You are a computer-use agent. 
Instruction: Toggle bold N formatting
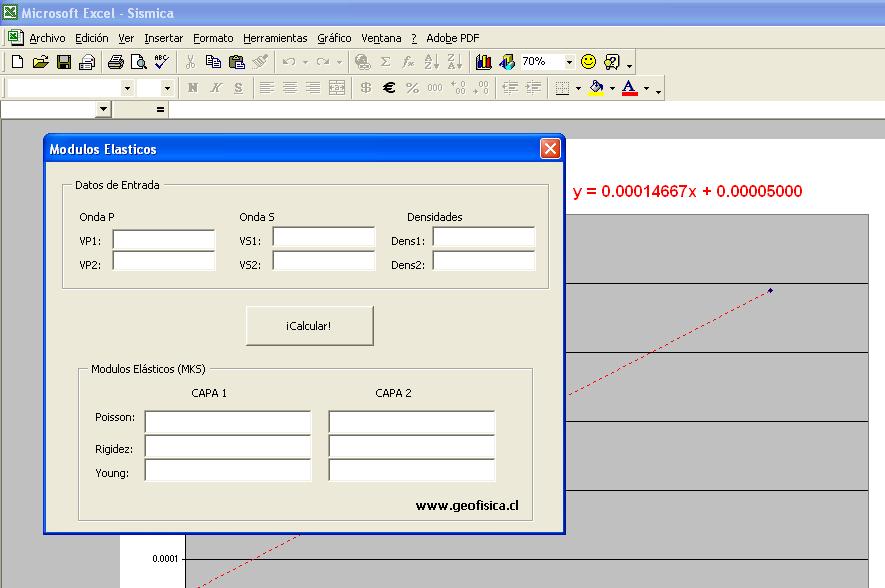tap(193, 87)
